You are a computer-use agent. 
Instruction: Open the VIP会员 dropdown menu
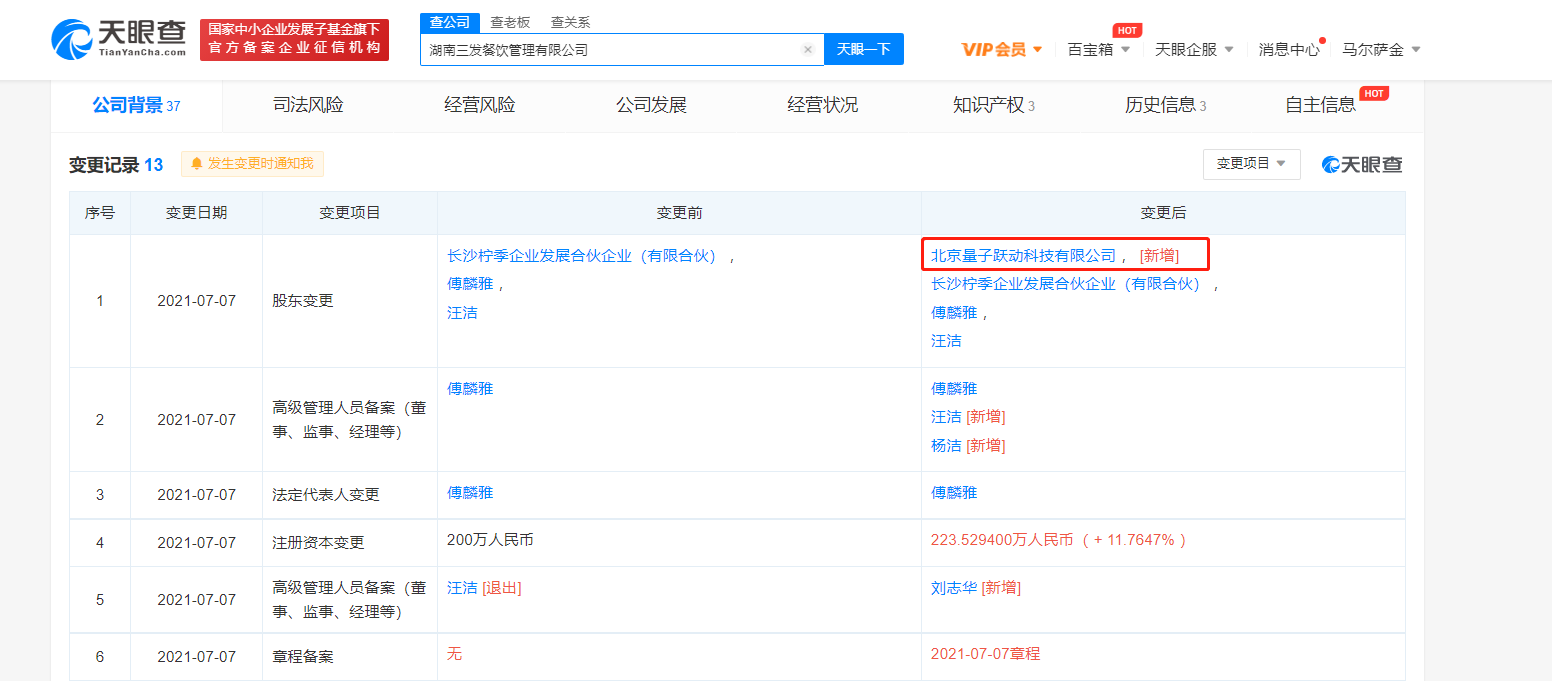click(1001, 49)
